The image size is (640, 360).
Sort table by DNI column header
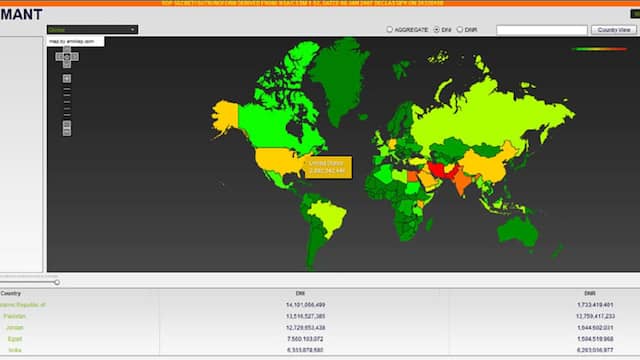[300, 293]
